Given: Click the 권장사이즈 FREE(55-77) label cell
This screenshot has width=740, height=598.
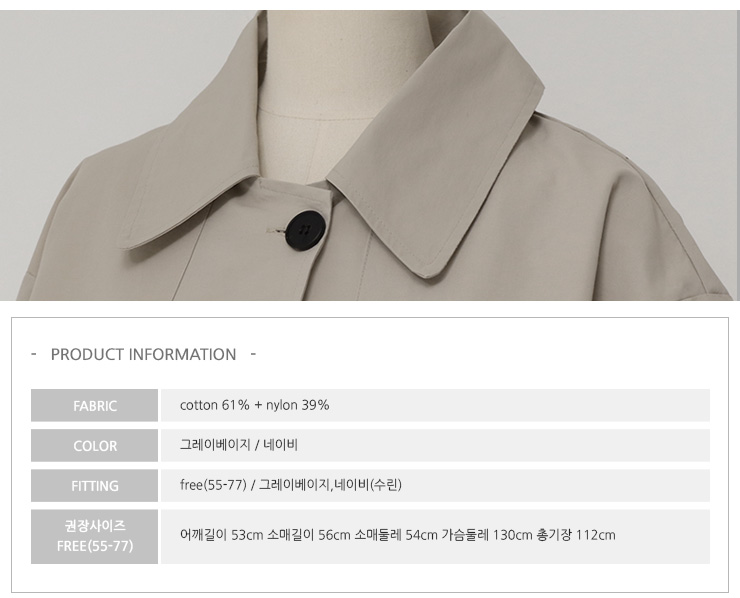Looking at the screenshot, I should click(x=94, y=536).
